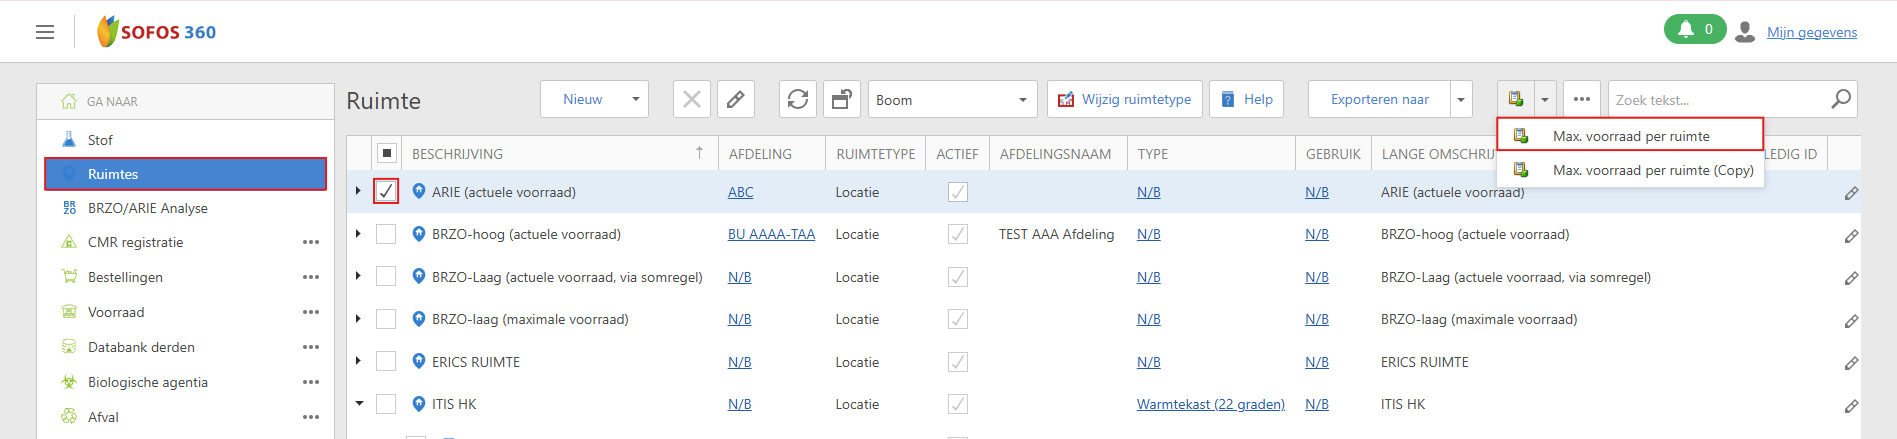Sort by the Beschrijving column header

point(458,154)
